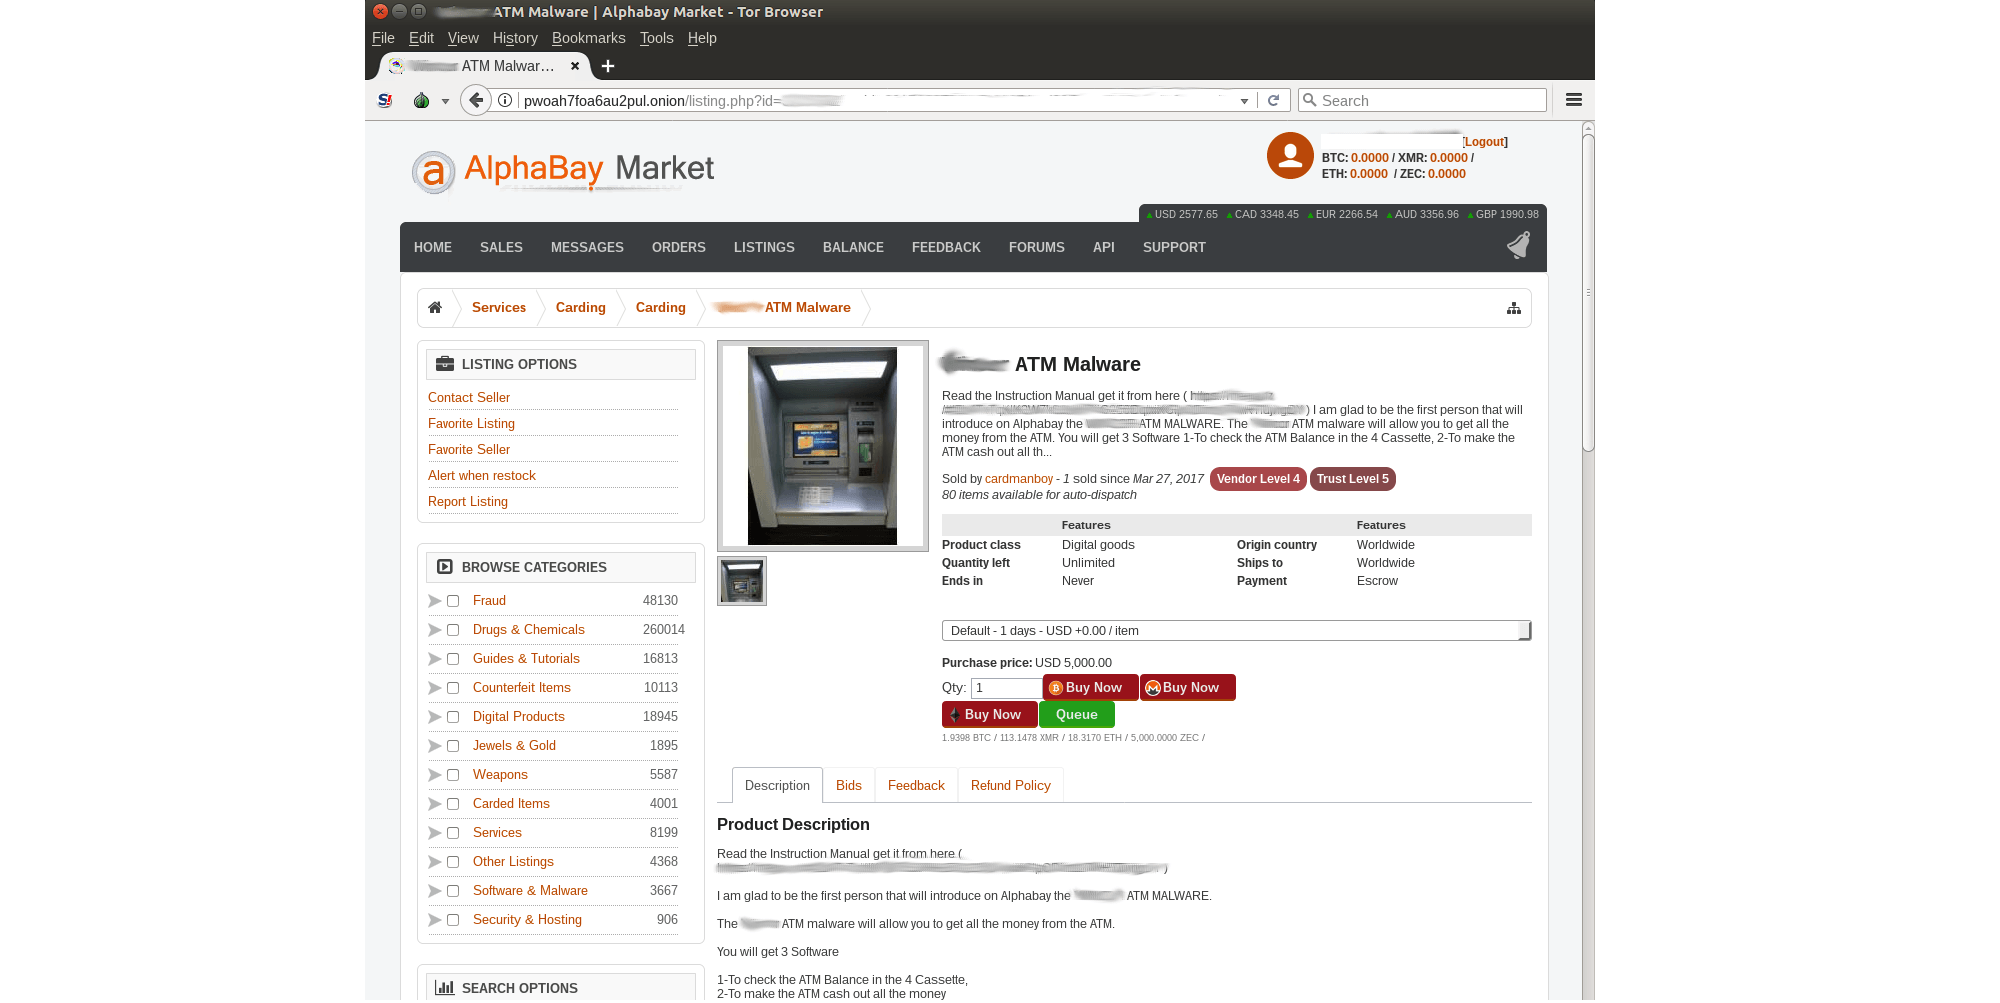Expand the Weapons category arrow
This screenshot has height=1003, width=2000.
pos(434,775)
